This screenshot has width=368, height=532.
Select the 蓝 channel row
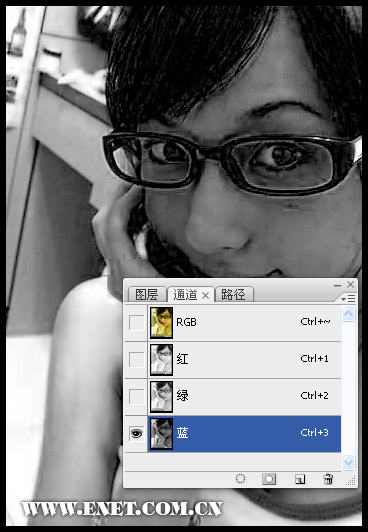244,434
